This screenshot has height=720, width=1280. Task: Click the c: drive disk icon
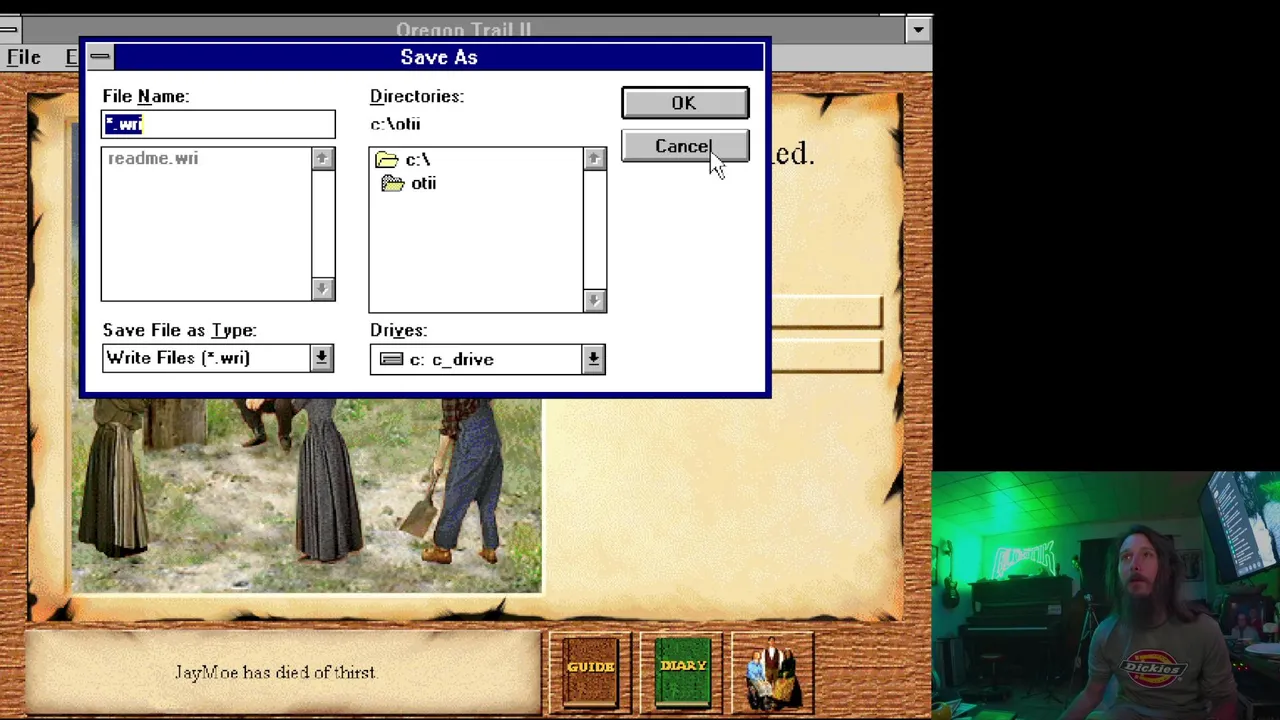(x=391, y=359)
